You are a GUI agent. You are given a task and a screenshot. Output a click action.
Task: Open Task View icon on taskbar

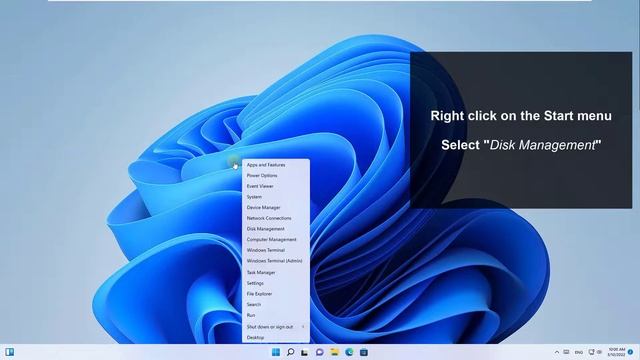tap(304, 352)
